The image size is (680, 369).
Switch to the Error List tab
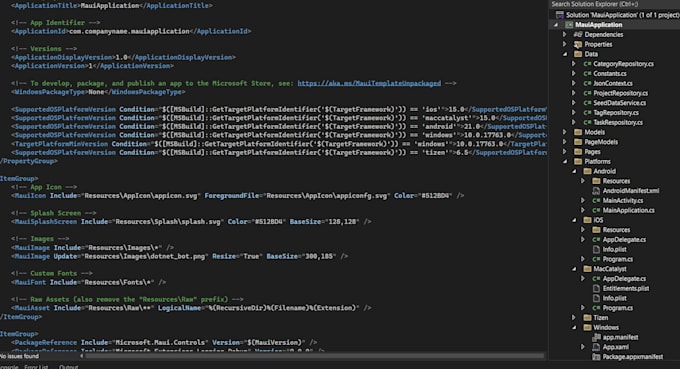pyautogui.click(x=36, y=366)
